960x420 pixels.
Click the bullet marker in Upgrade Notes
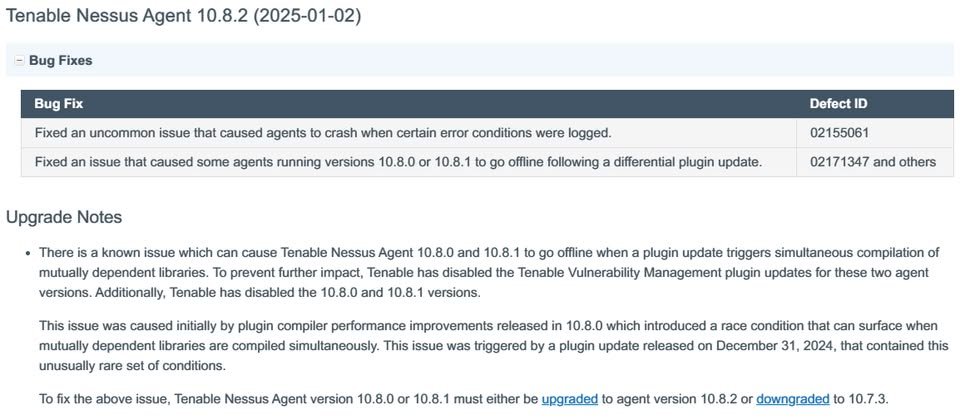[29, 253]
